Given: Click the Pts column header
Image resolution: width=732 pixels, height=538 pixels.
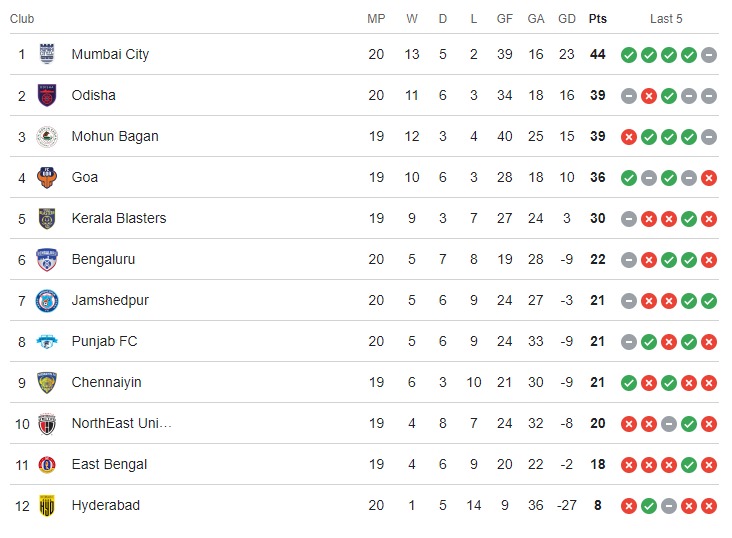Looking at the screenshot, I should [598, 19].
